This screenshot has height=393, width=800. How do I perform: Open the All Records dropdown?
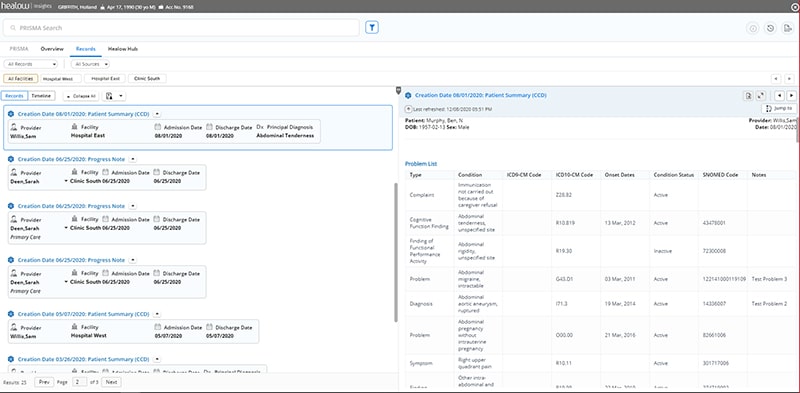pos(31,64)
